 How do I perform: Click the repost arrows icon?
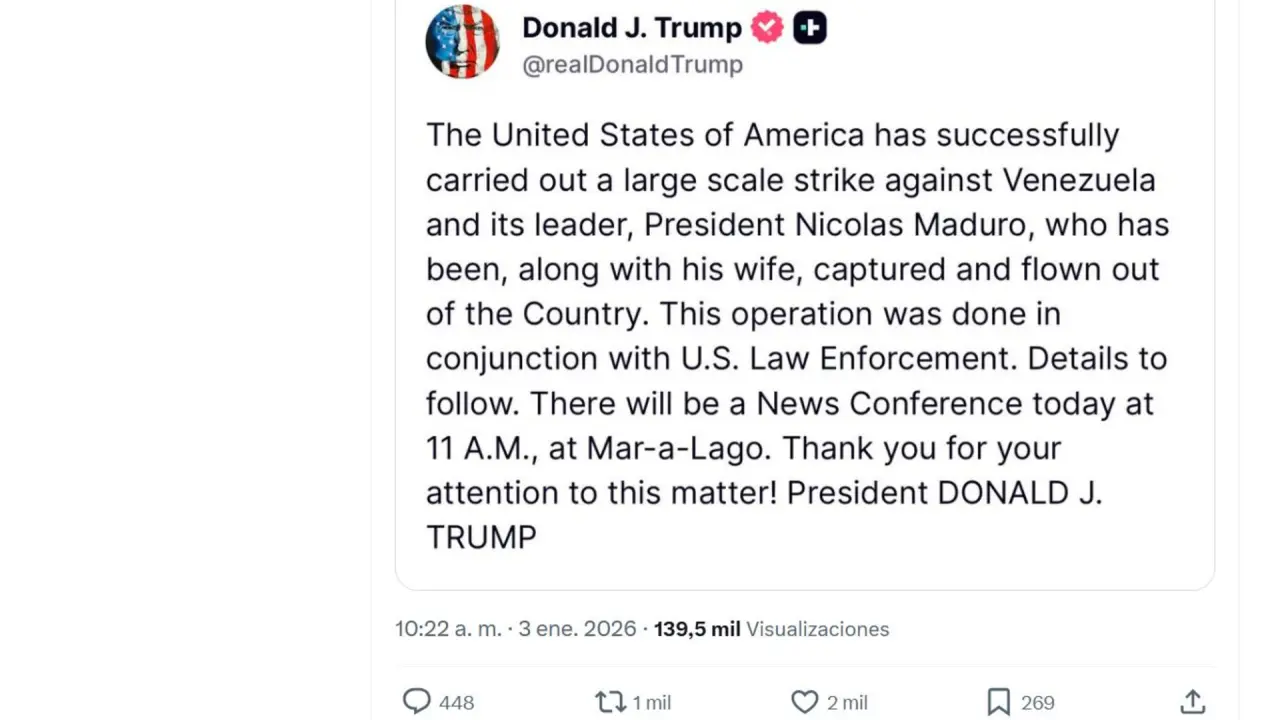pyautogui.click(x=609, y=702)
